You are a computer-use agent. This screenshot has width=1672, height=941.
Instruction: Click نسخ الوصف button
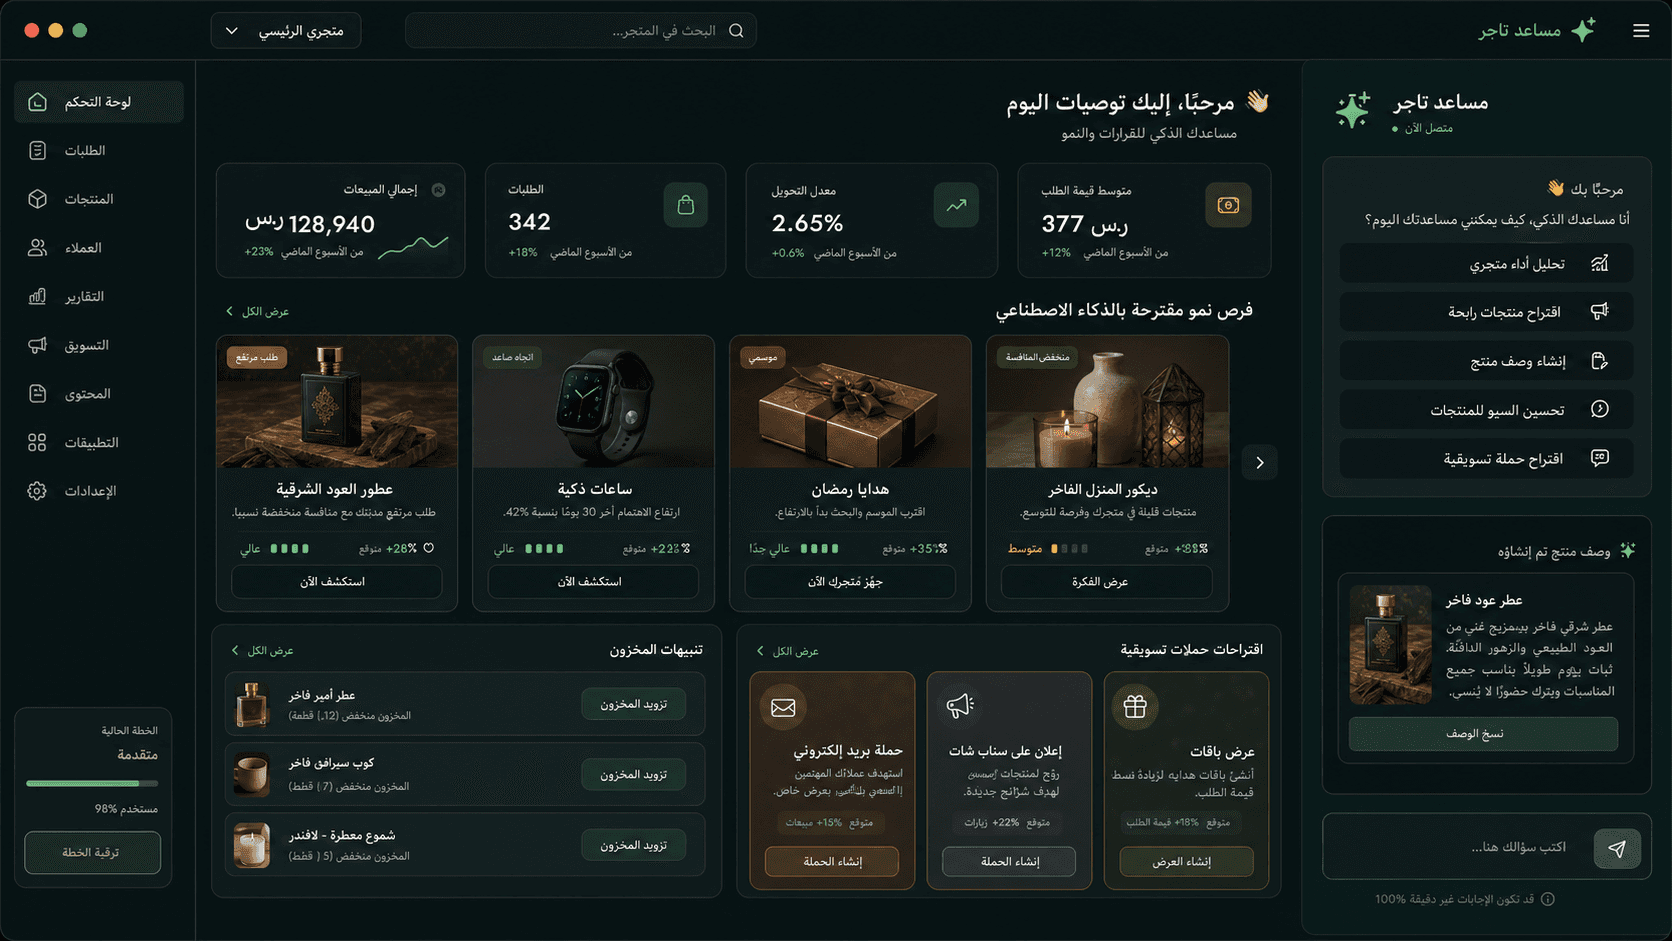click(x=1483, y=734)
